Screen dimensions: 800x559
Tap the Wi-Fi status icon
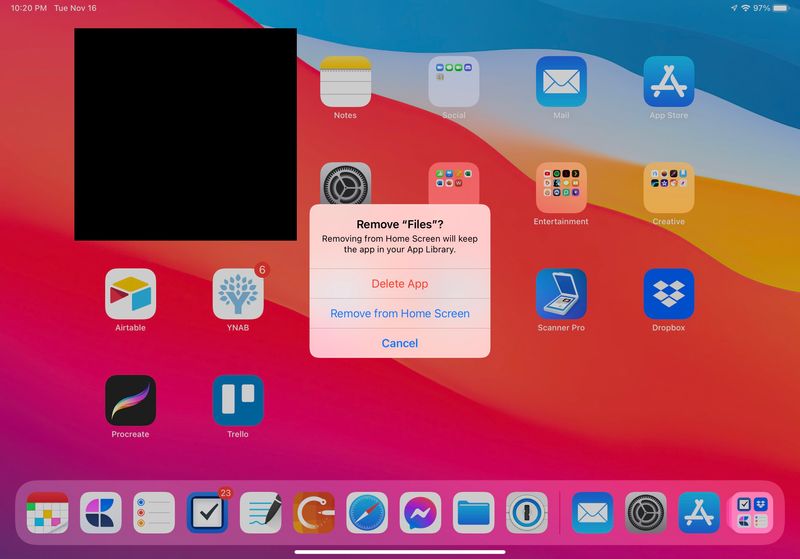tap(745, 8)
